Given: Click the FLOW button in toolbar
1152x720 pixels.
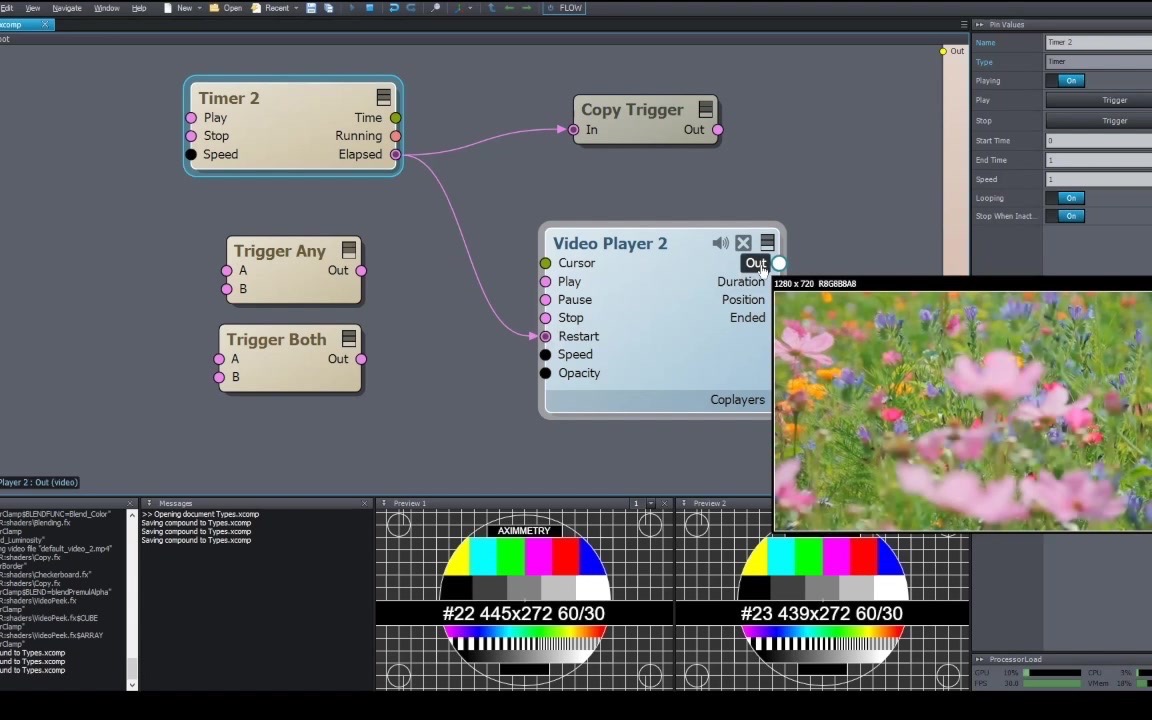Looking at the screenshot, I should [565, 8].
